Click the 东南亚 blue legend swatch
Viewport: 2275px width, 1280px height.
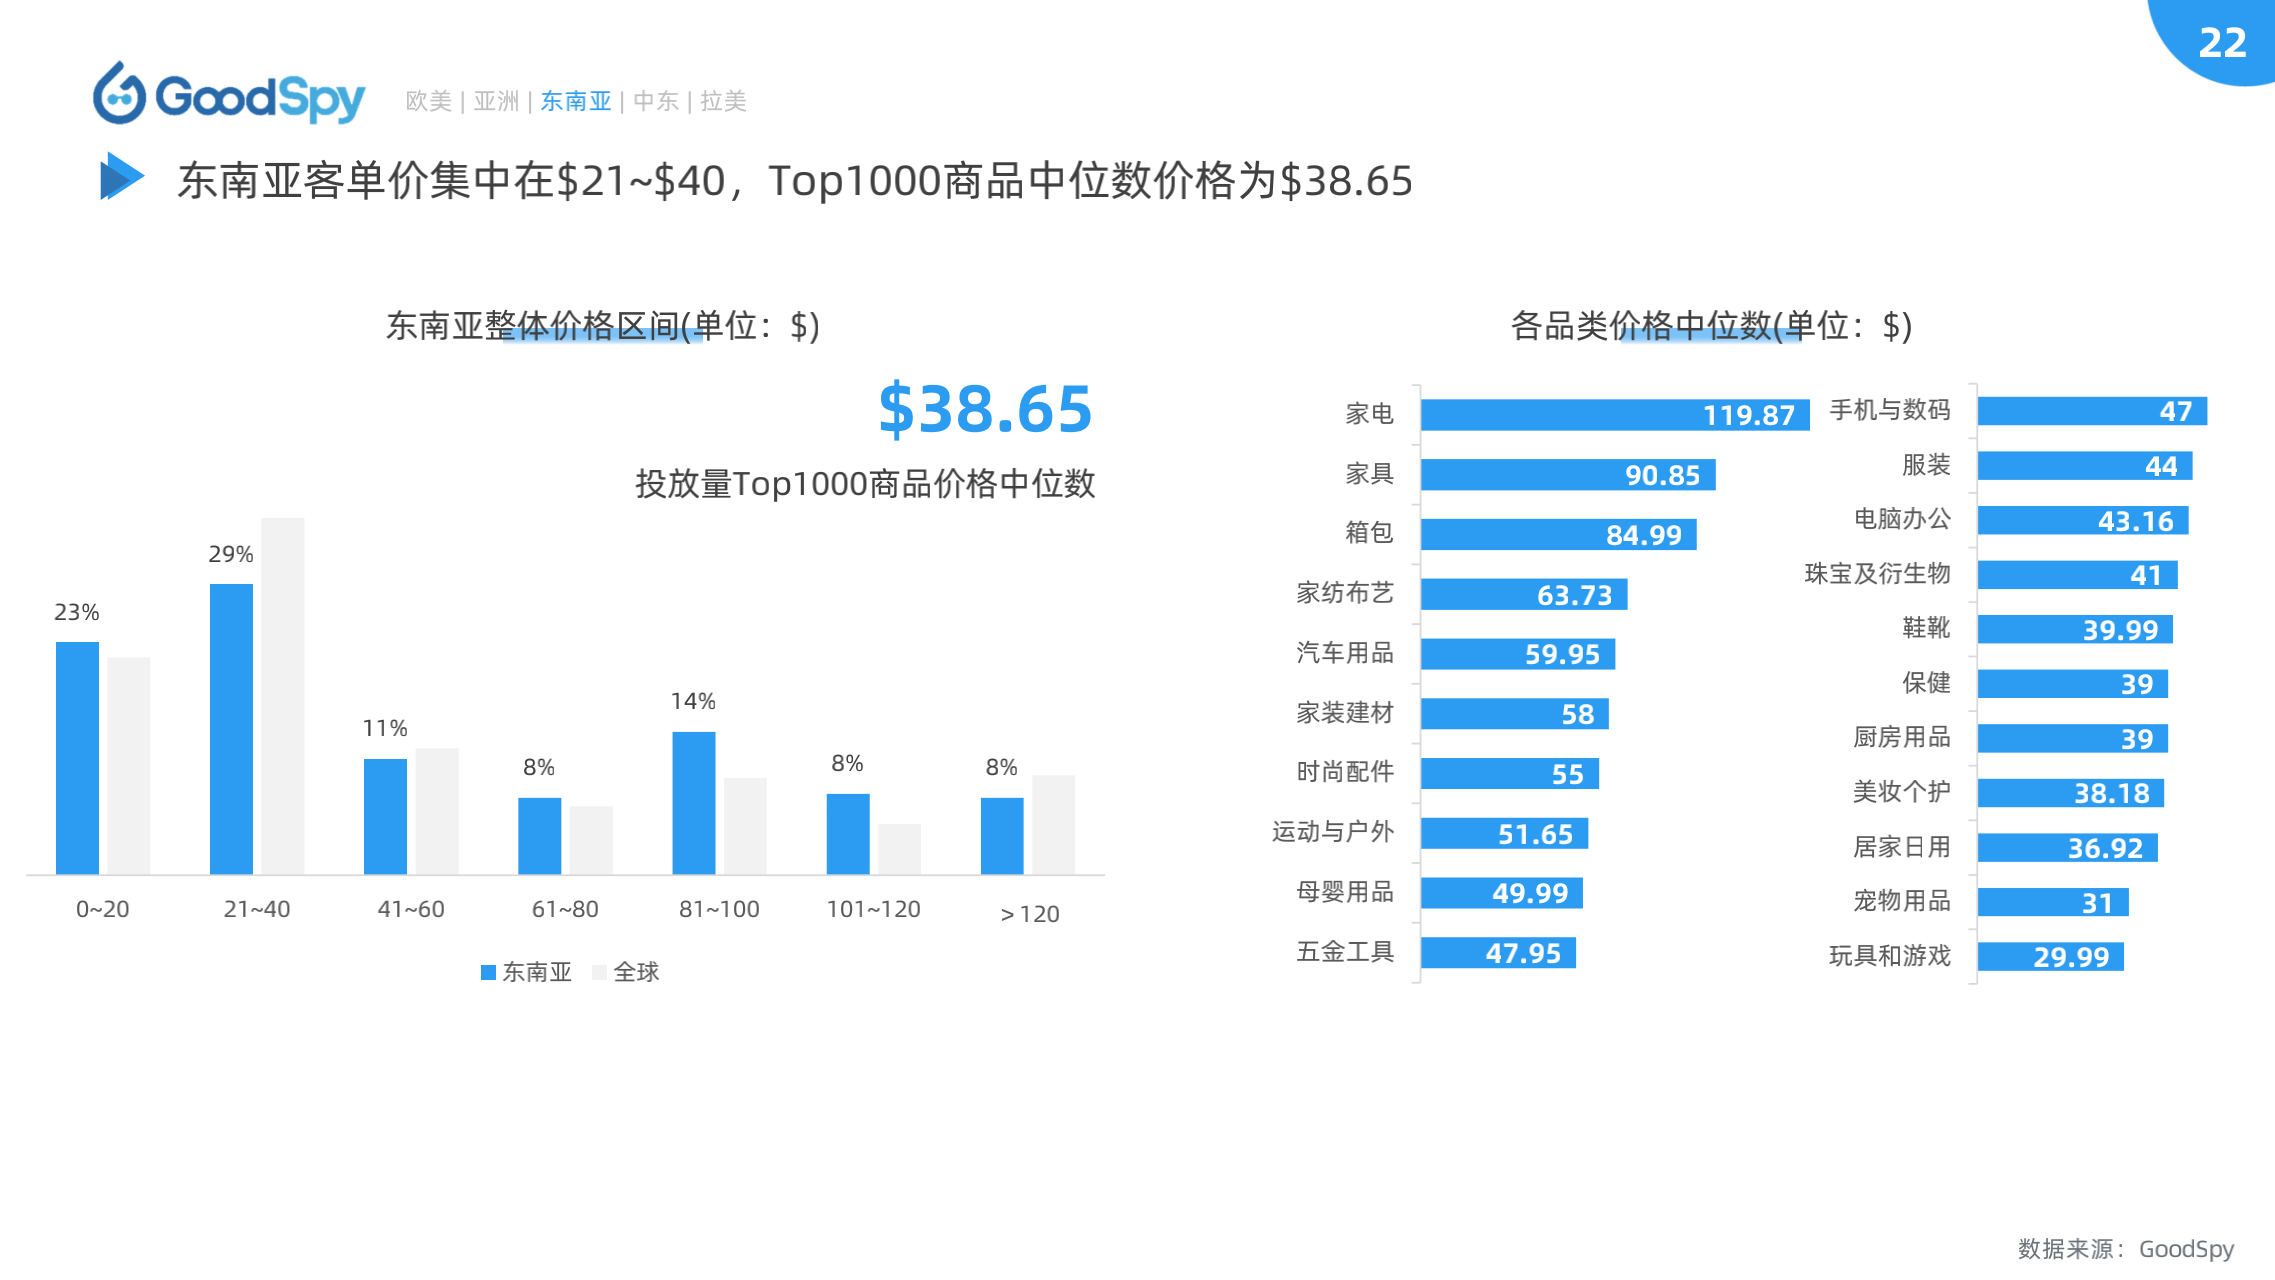488,972
